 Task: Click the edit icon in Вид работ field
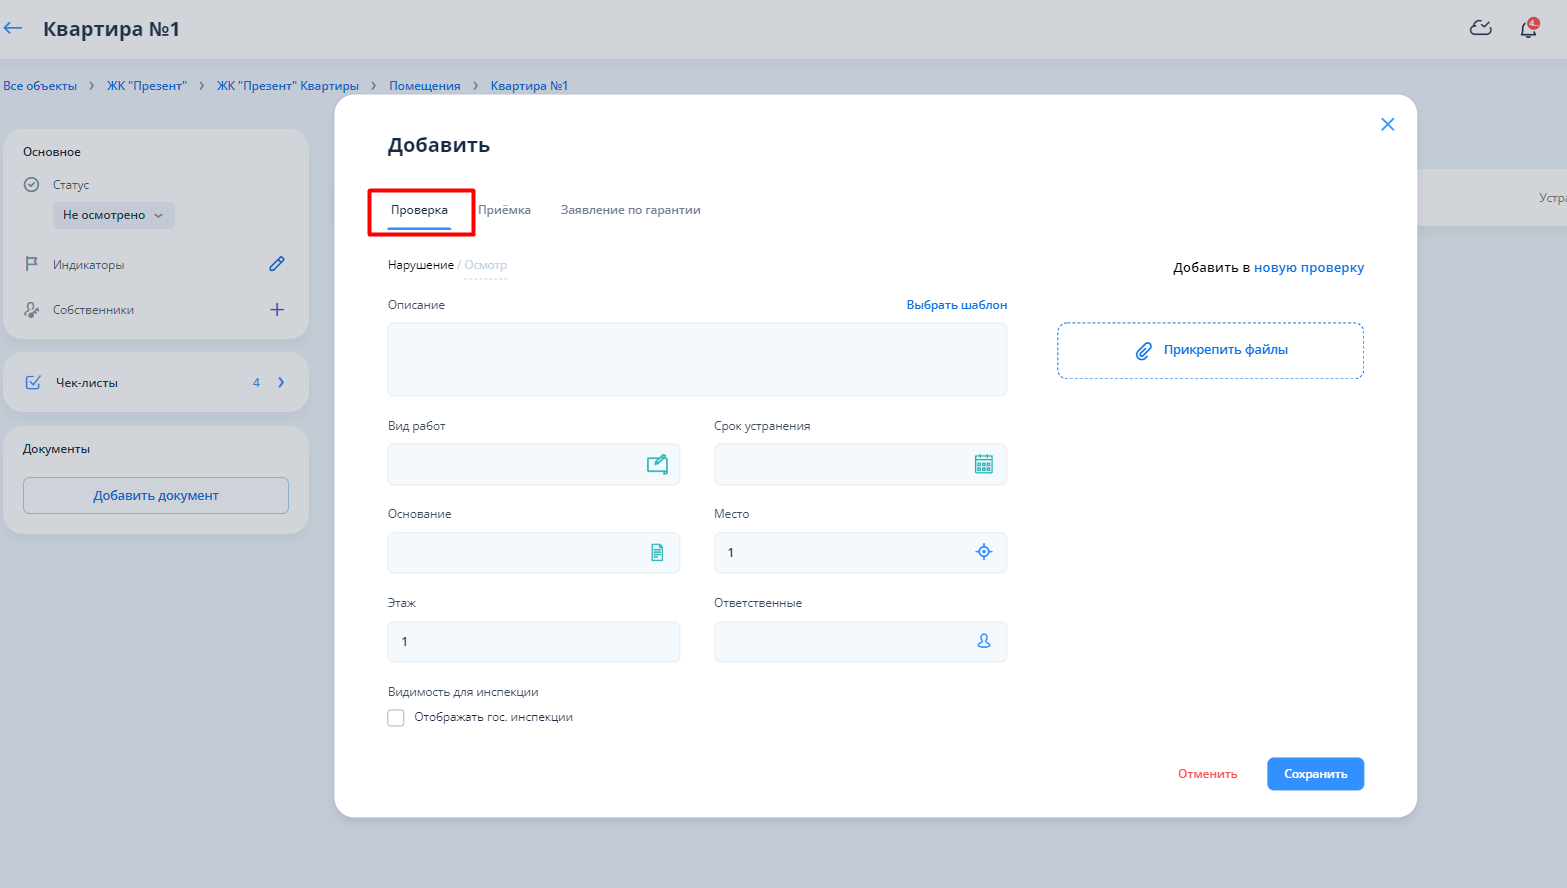[x=657, y=464]
